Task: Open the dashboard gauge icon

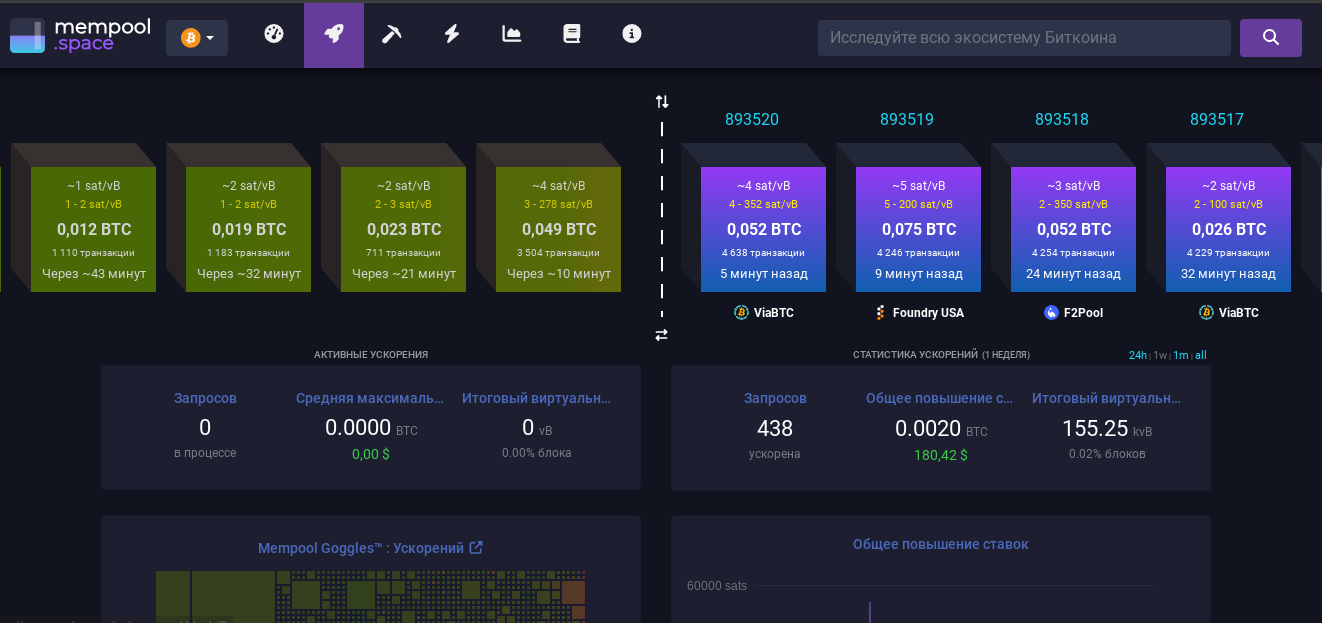Action: tap(274, 34)
